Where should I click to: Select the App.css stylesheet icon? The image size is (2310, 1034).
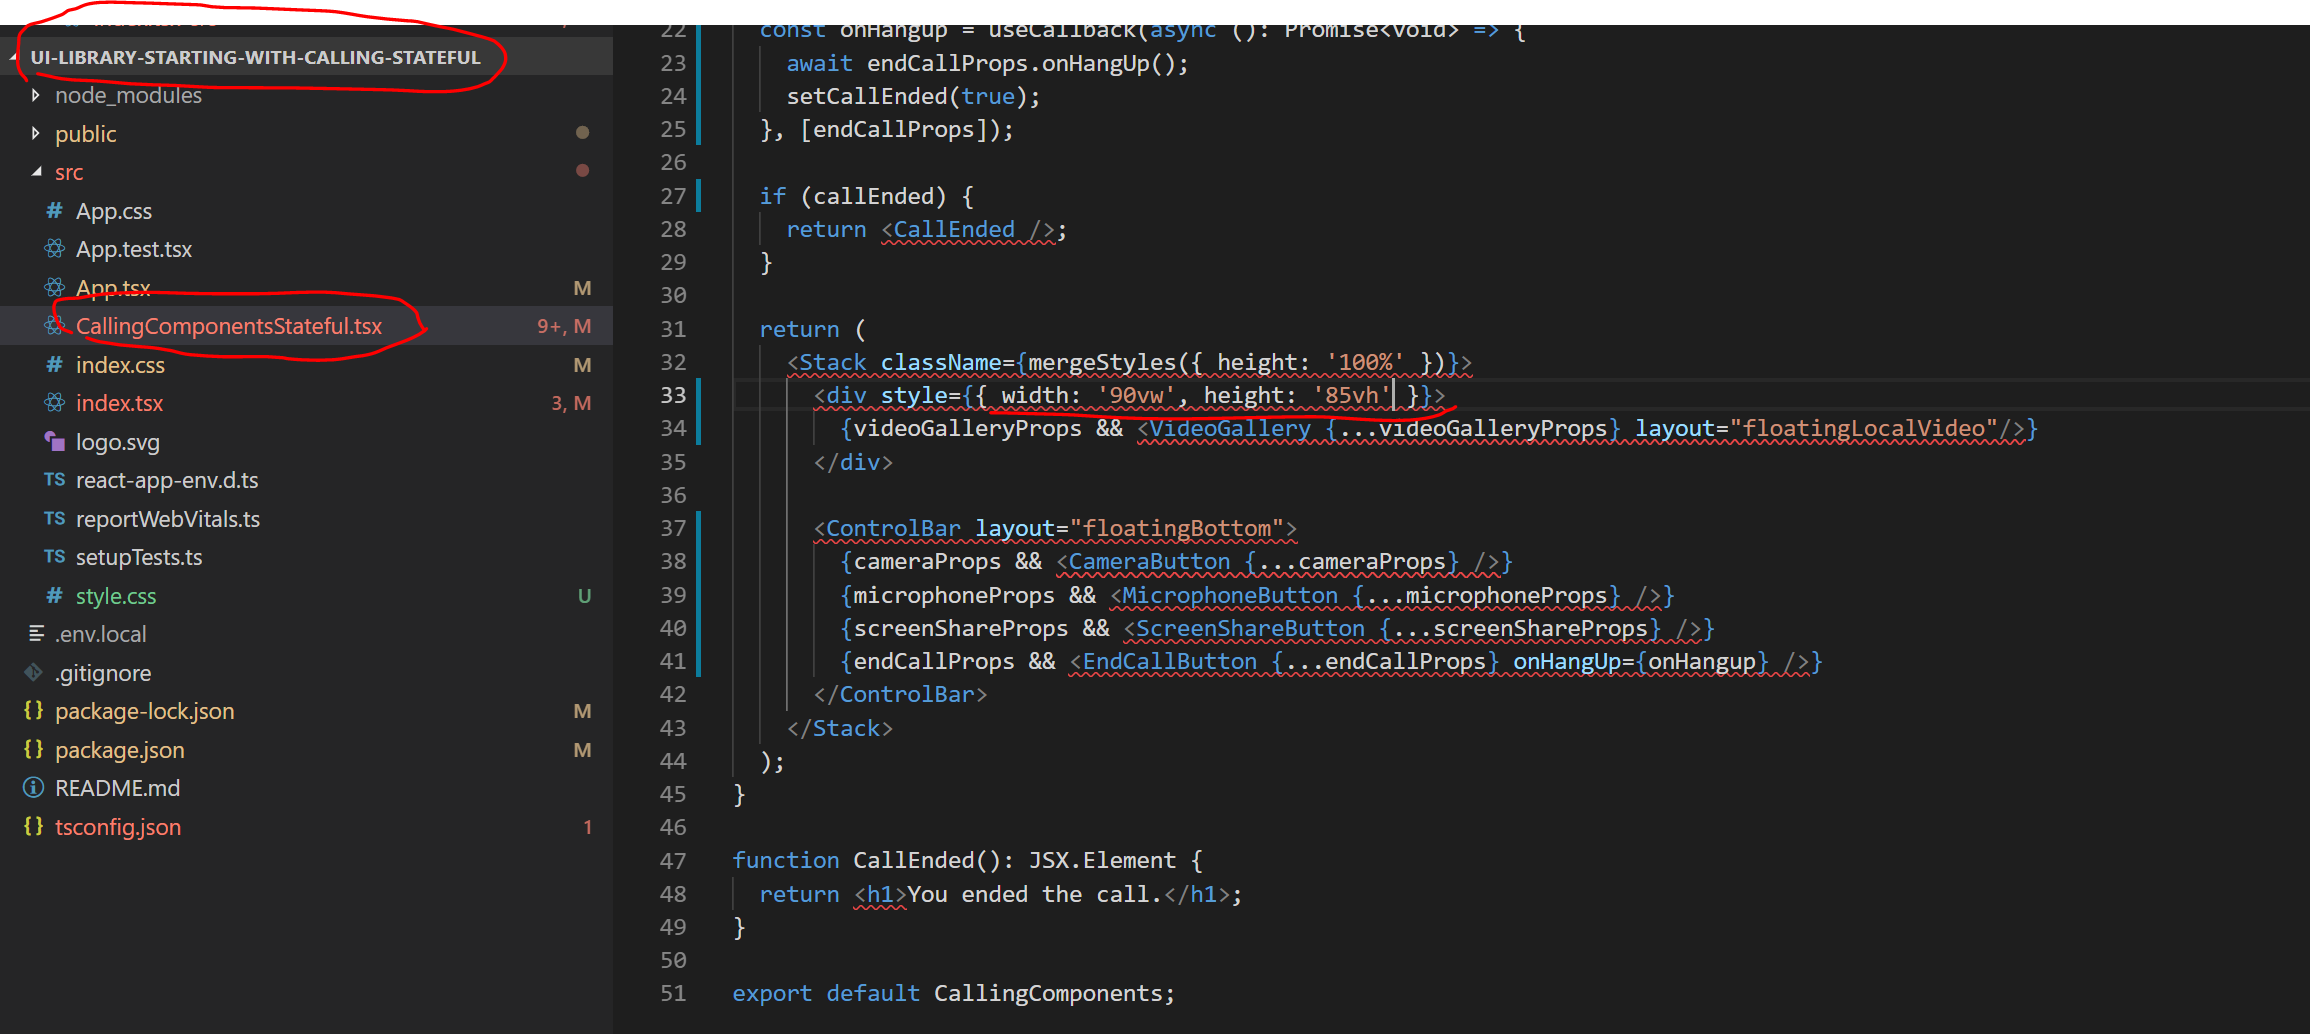pyautogui.click(x=53, y=211)
